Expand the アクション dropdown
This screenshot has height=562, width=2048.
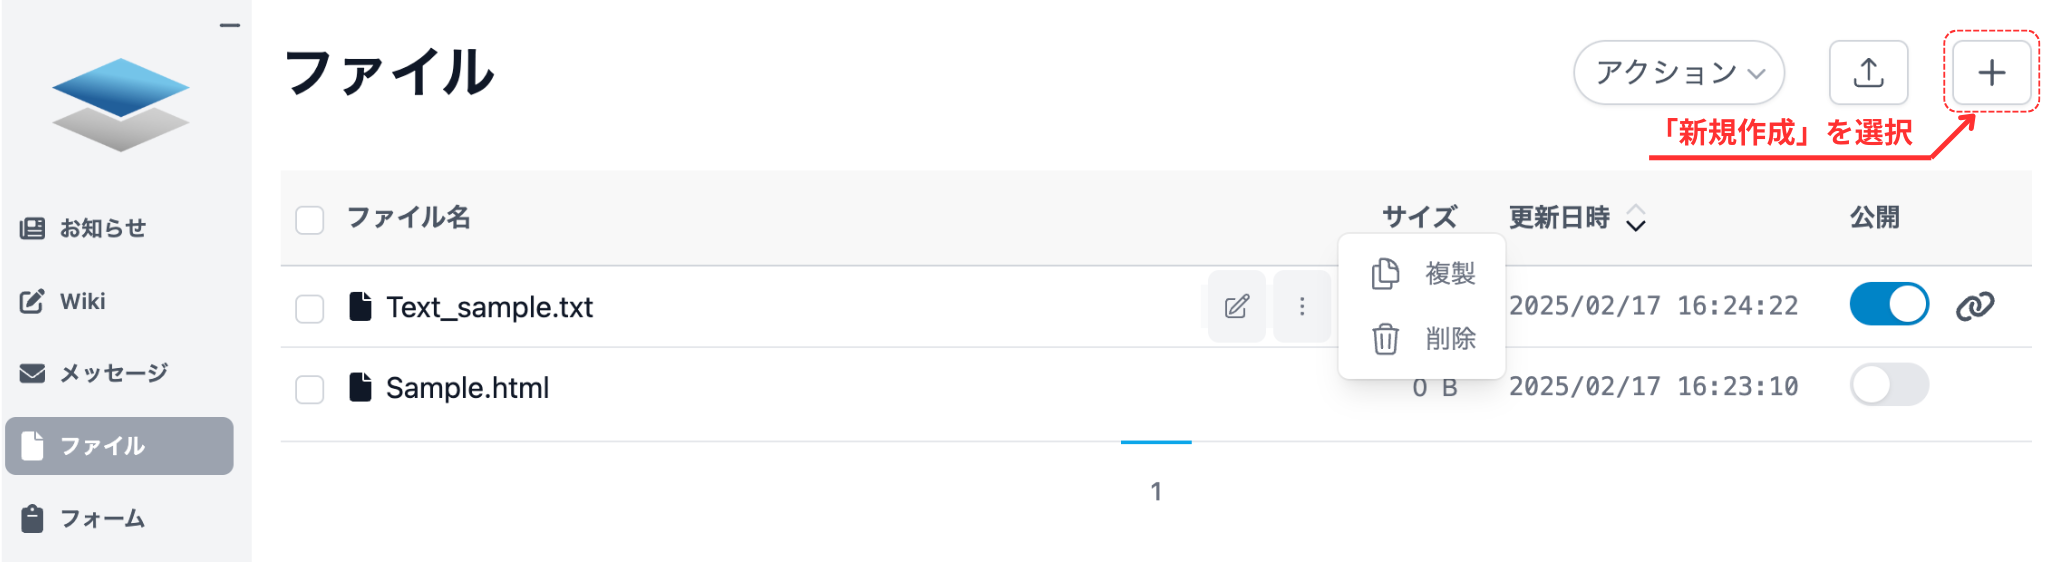point(1679,73)
